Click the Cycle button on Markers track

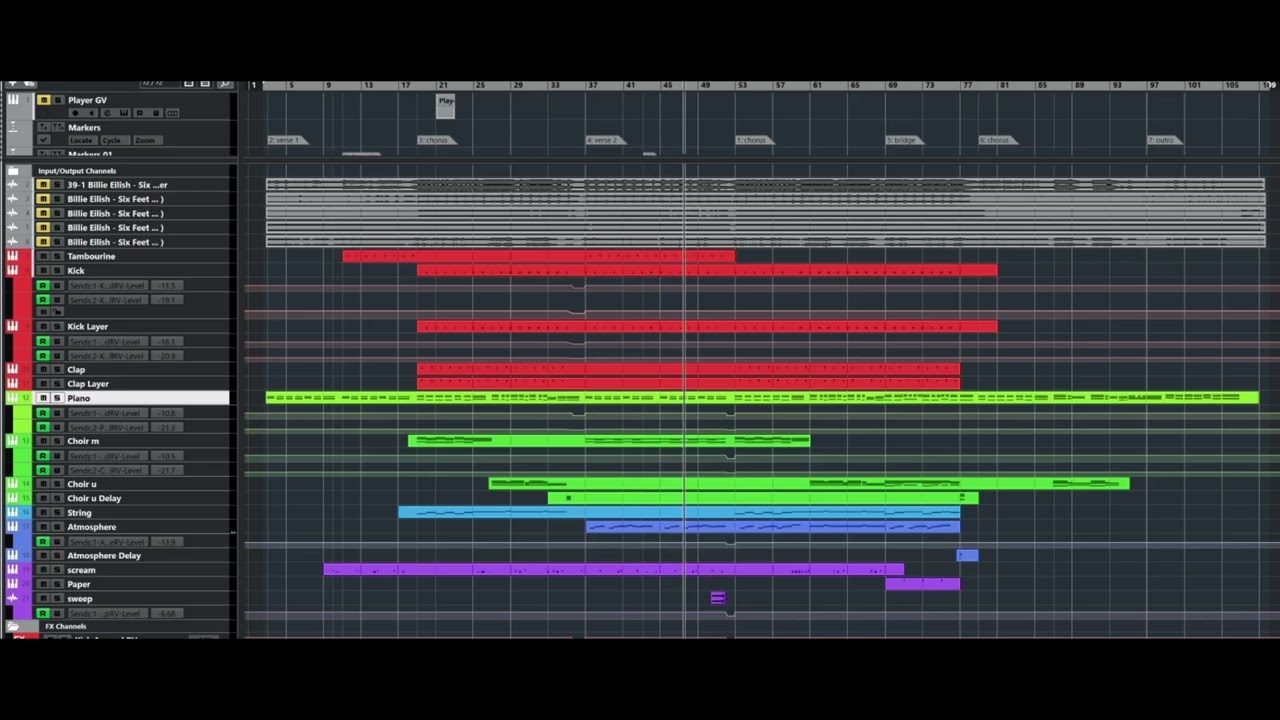coord(114,140)
